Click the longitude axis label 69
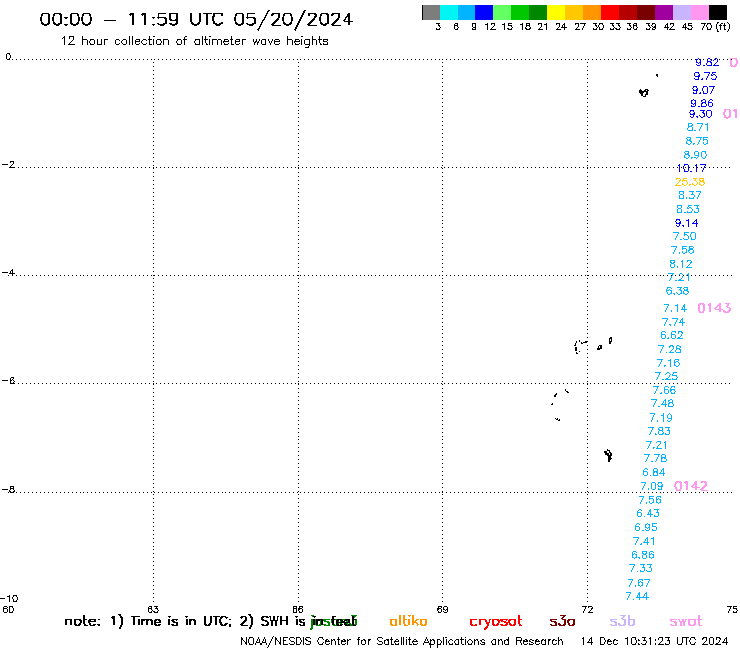Viewport: 740px width, 650px height. (442, 609)
